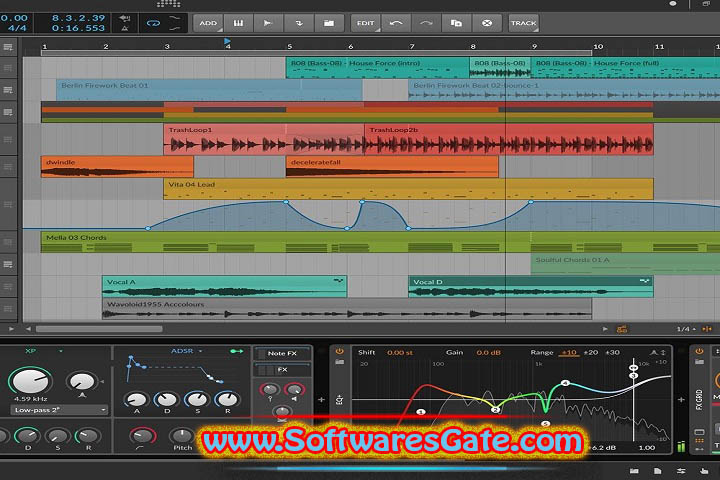Viewport: 720px width, 480px height.
Task: Click the ADSR Release knob labeled R
Action: [227, 399]
